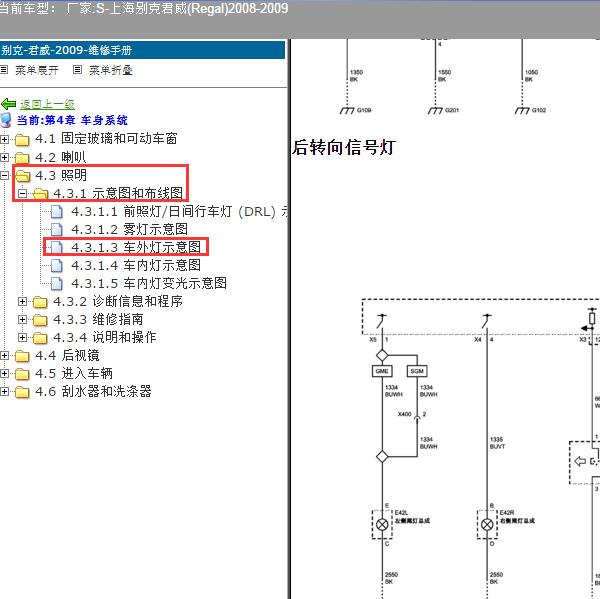Click folder icon of 4.3.4 说明和操作

pos(40,338)
